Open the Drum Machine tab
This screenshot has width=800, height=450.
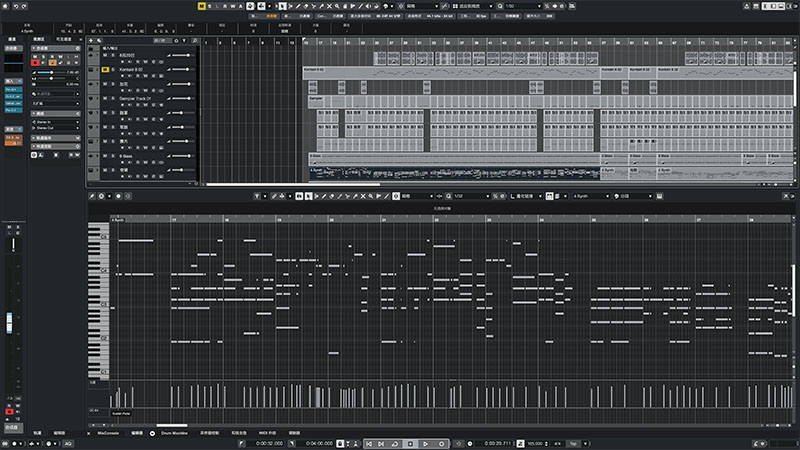174,433
